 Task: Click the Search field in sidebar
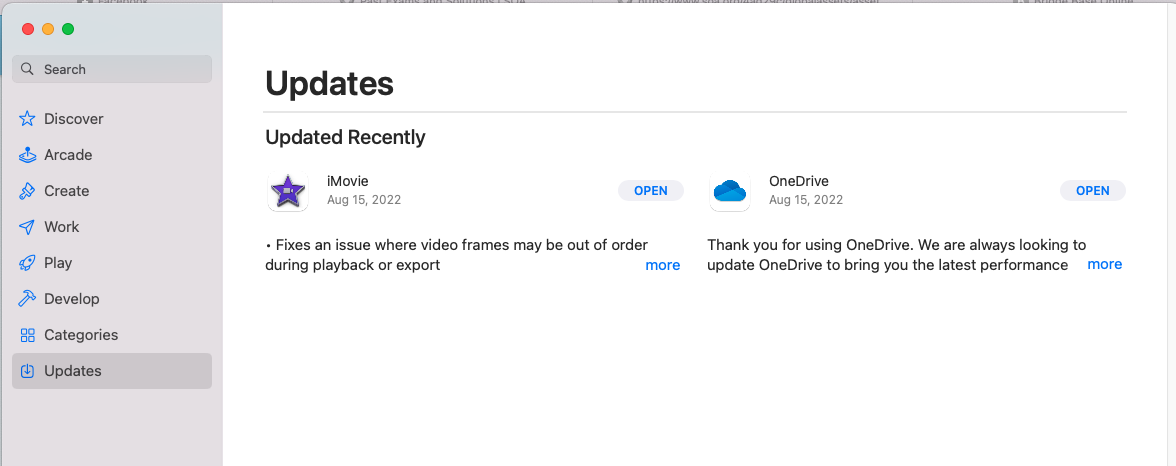(x=112, y=69)
